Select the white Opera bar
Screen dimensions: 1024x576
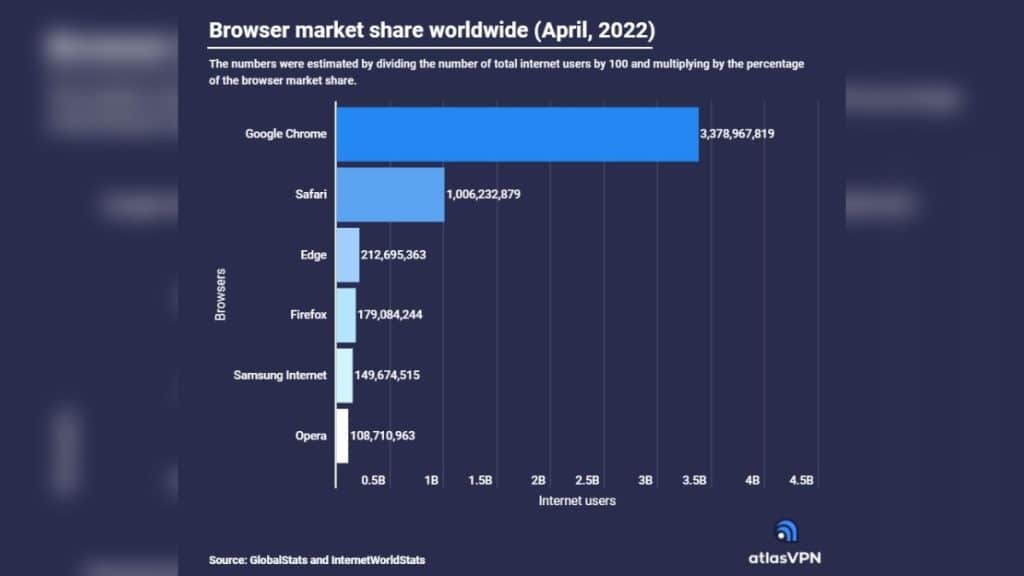coord(342,436)
